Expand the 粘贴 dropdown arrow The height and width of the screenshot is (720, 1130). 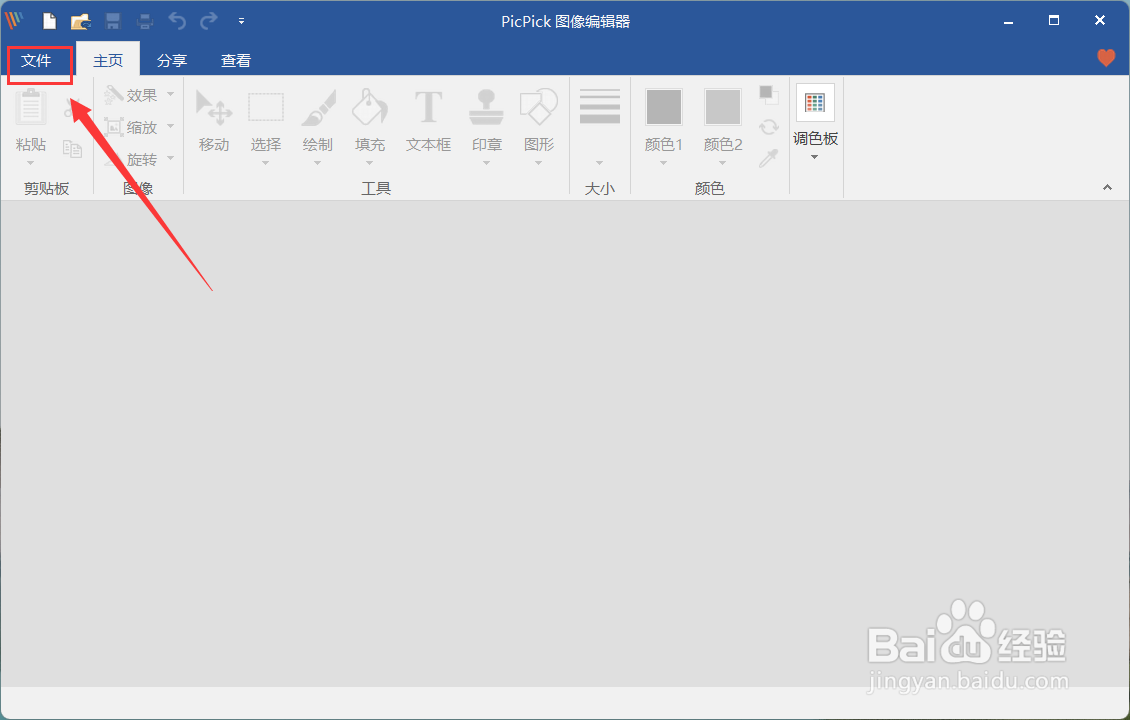(30, 163)
